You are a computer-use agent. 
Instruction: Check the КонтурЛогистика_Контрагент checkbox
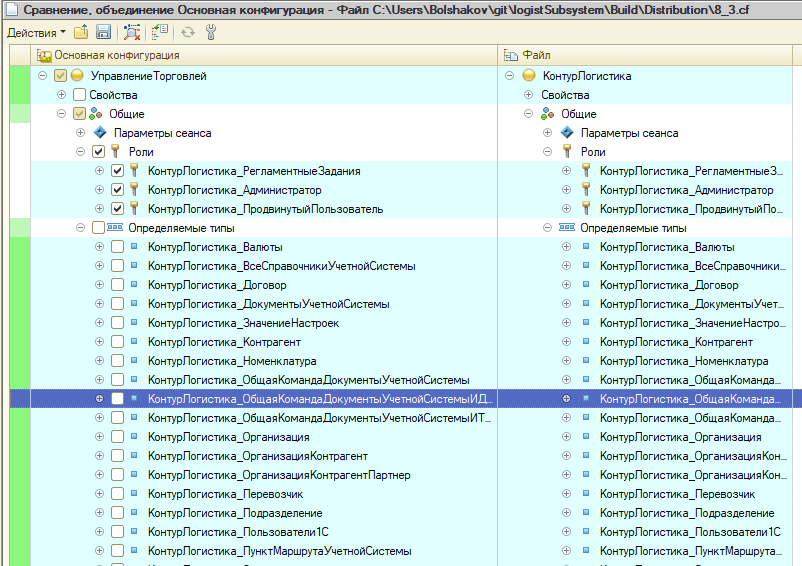[x=118, y=342]
